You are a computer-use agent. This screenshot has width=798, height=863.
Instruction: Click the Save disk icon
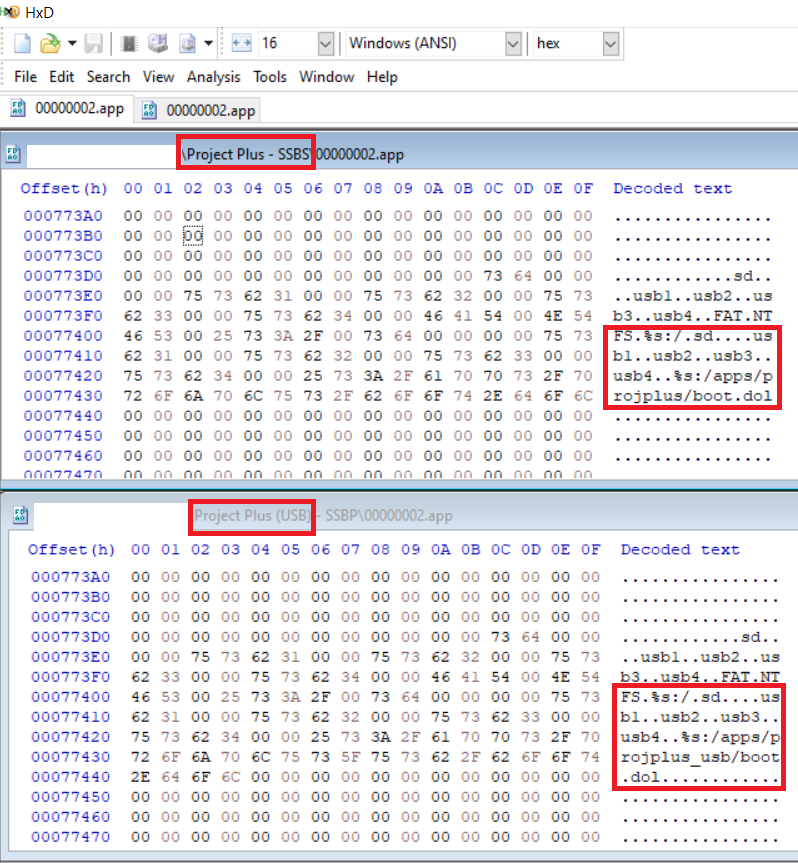click(94, 43)
